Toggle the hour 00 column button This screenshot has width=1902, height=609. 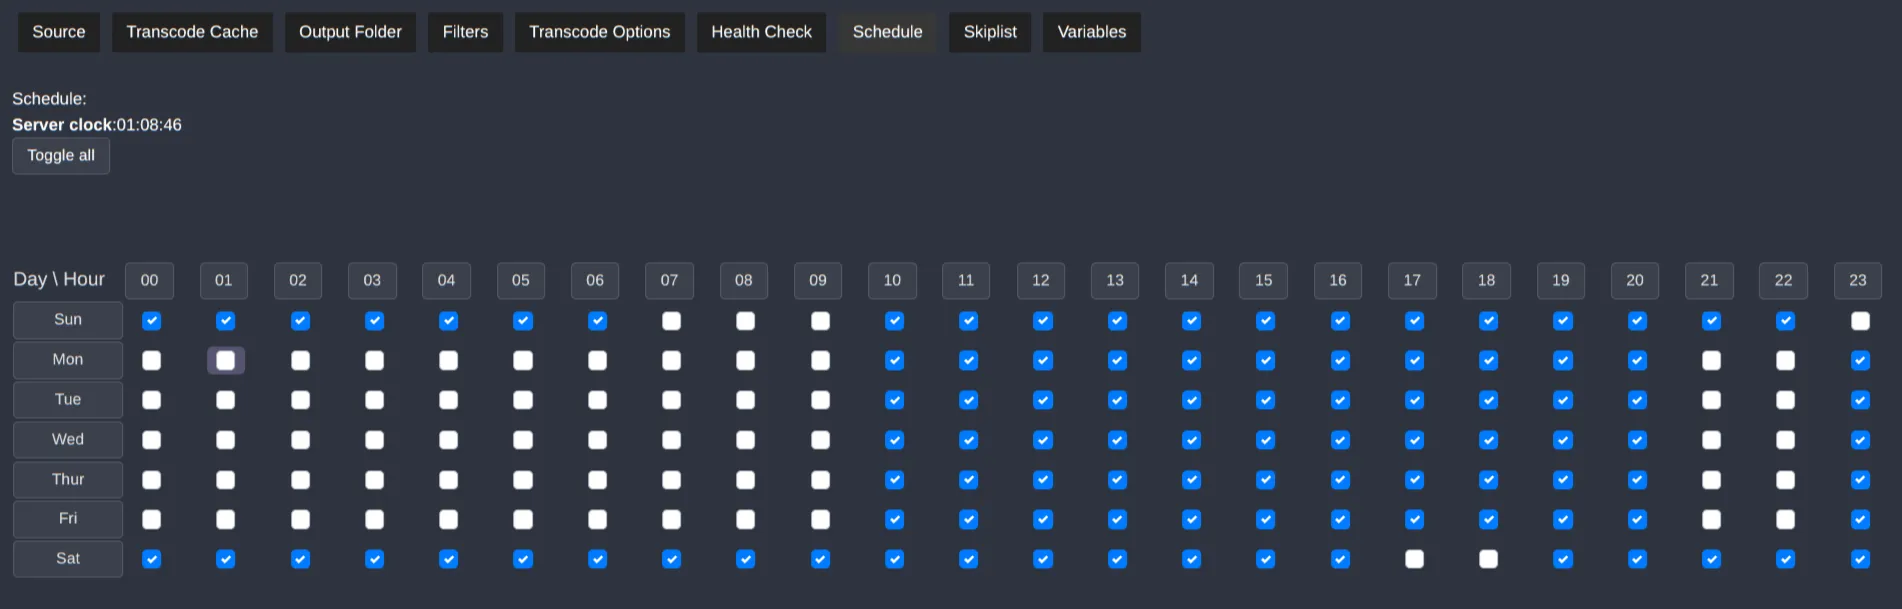click(x=149, y=281)
